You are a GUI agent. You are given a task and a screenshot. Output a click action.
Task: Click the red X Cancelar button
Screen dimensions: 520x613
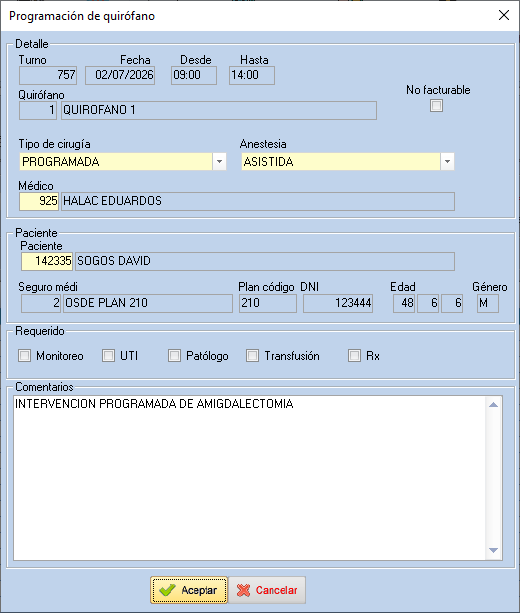pos(267,590)
